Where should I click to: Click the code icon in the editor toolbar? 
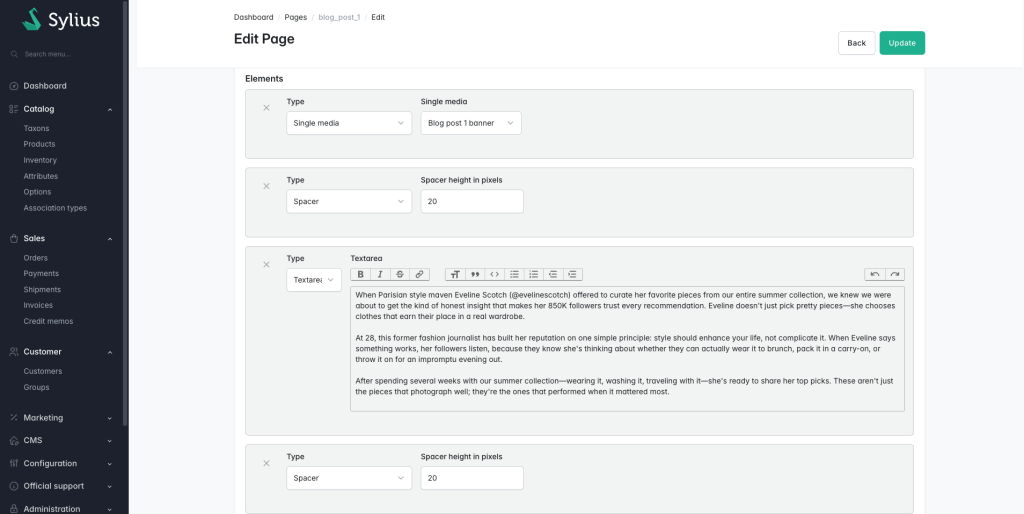pyautogui.click(x=494, y=274)
